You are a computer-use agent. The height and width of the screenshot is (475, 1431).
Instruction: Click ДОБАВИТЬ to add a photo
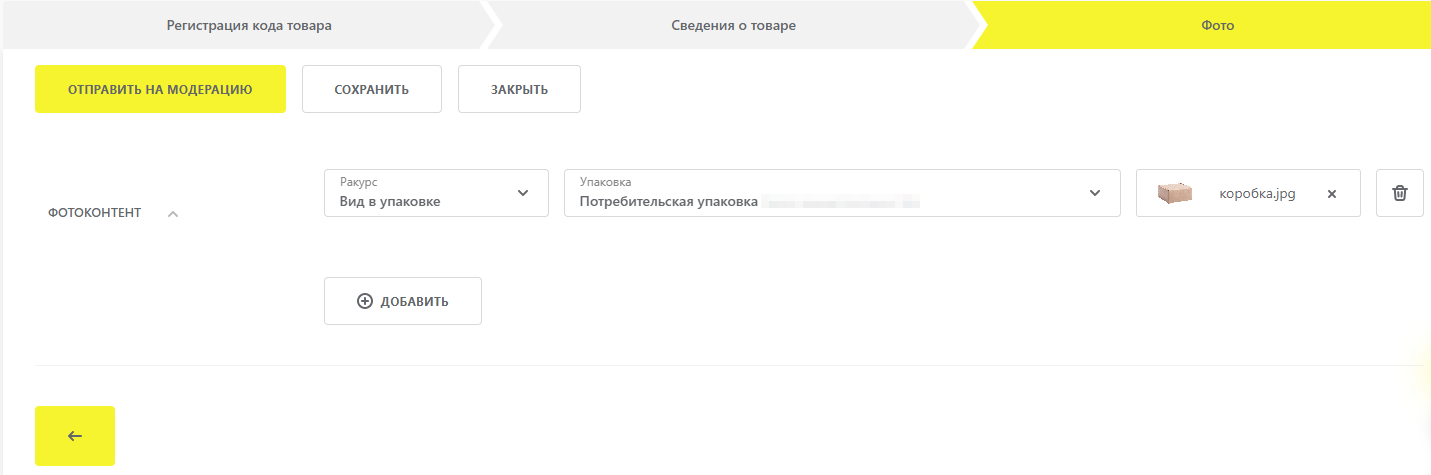[403, 301]
